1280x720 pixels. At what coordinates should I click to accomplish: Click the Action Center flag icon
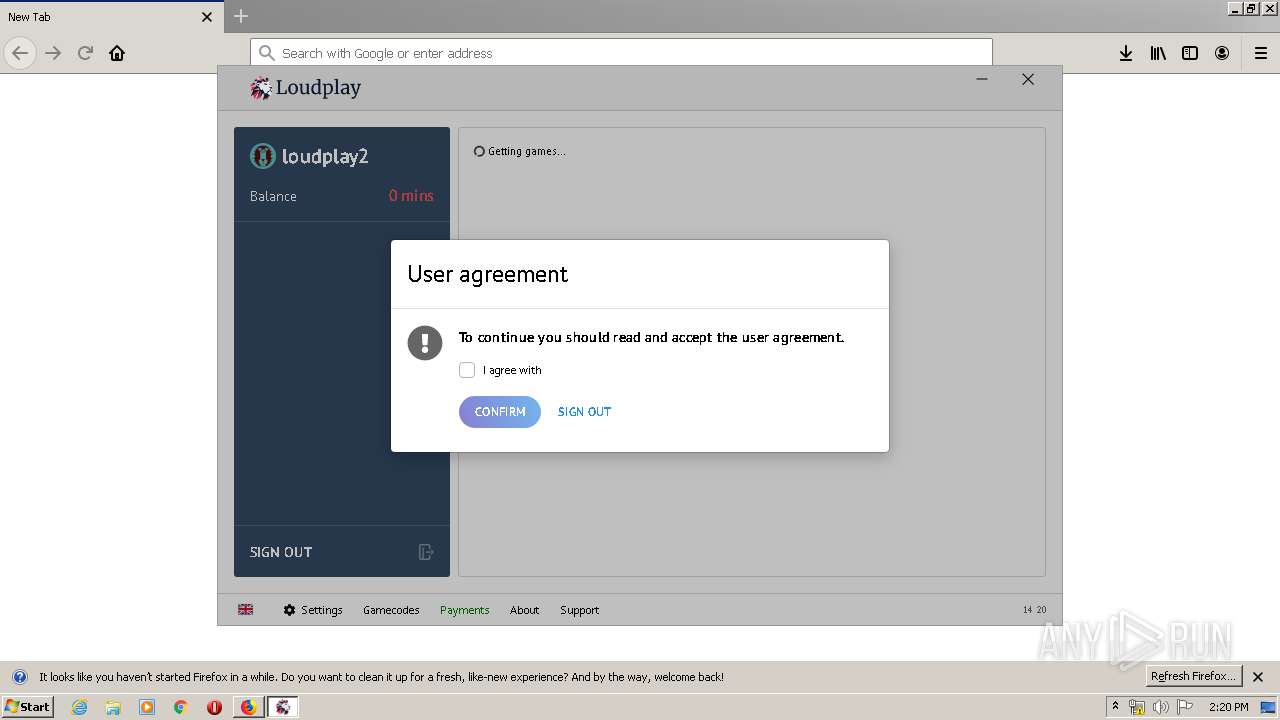click(x=1185, y=707)
